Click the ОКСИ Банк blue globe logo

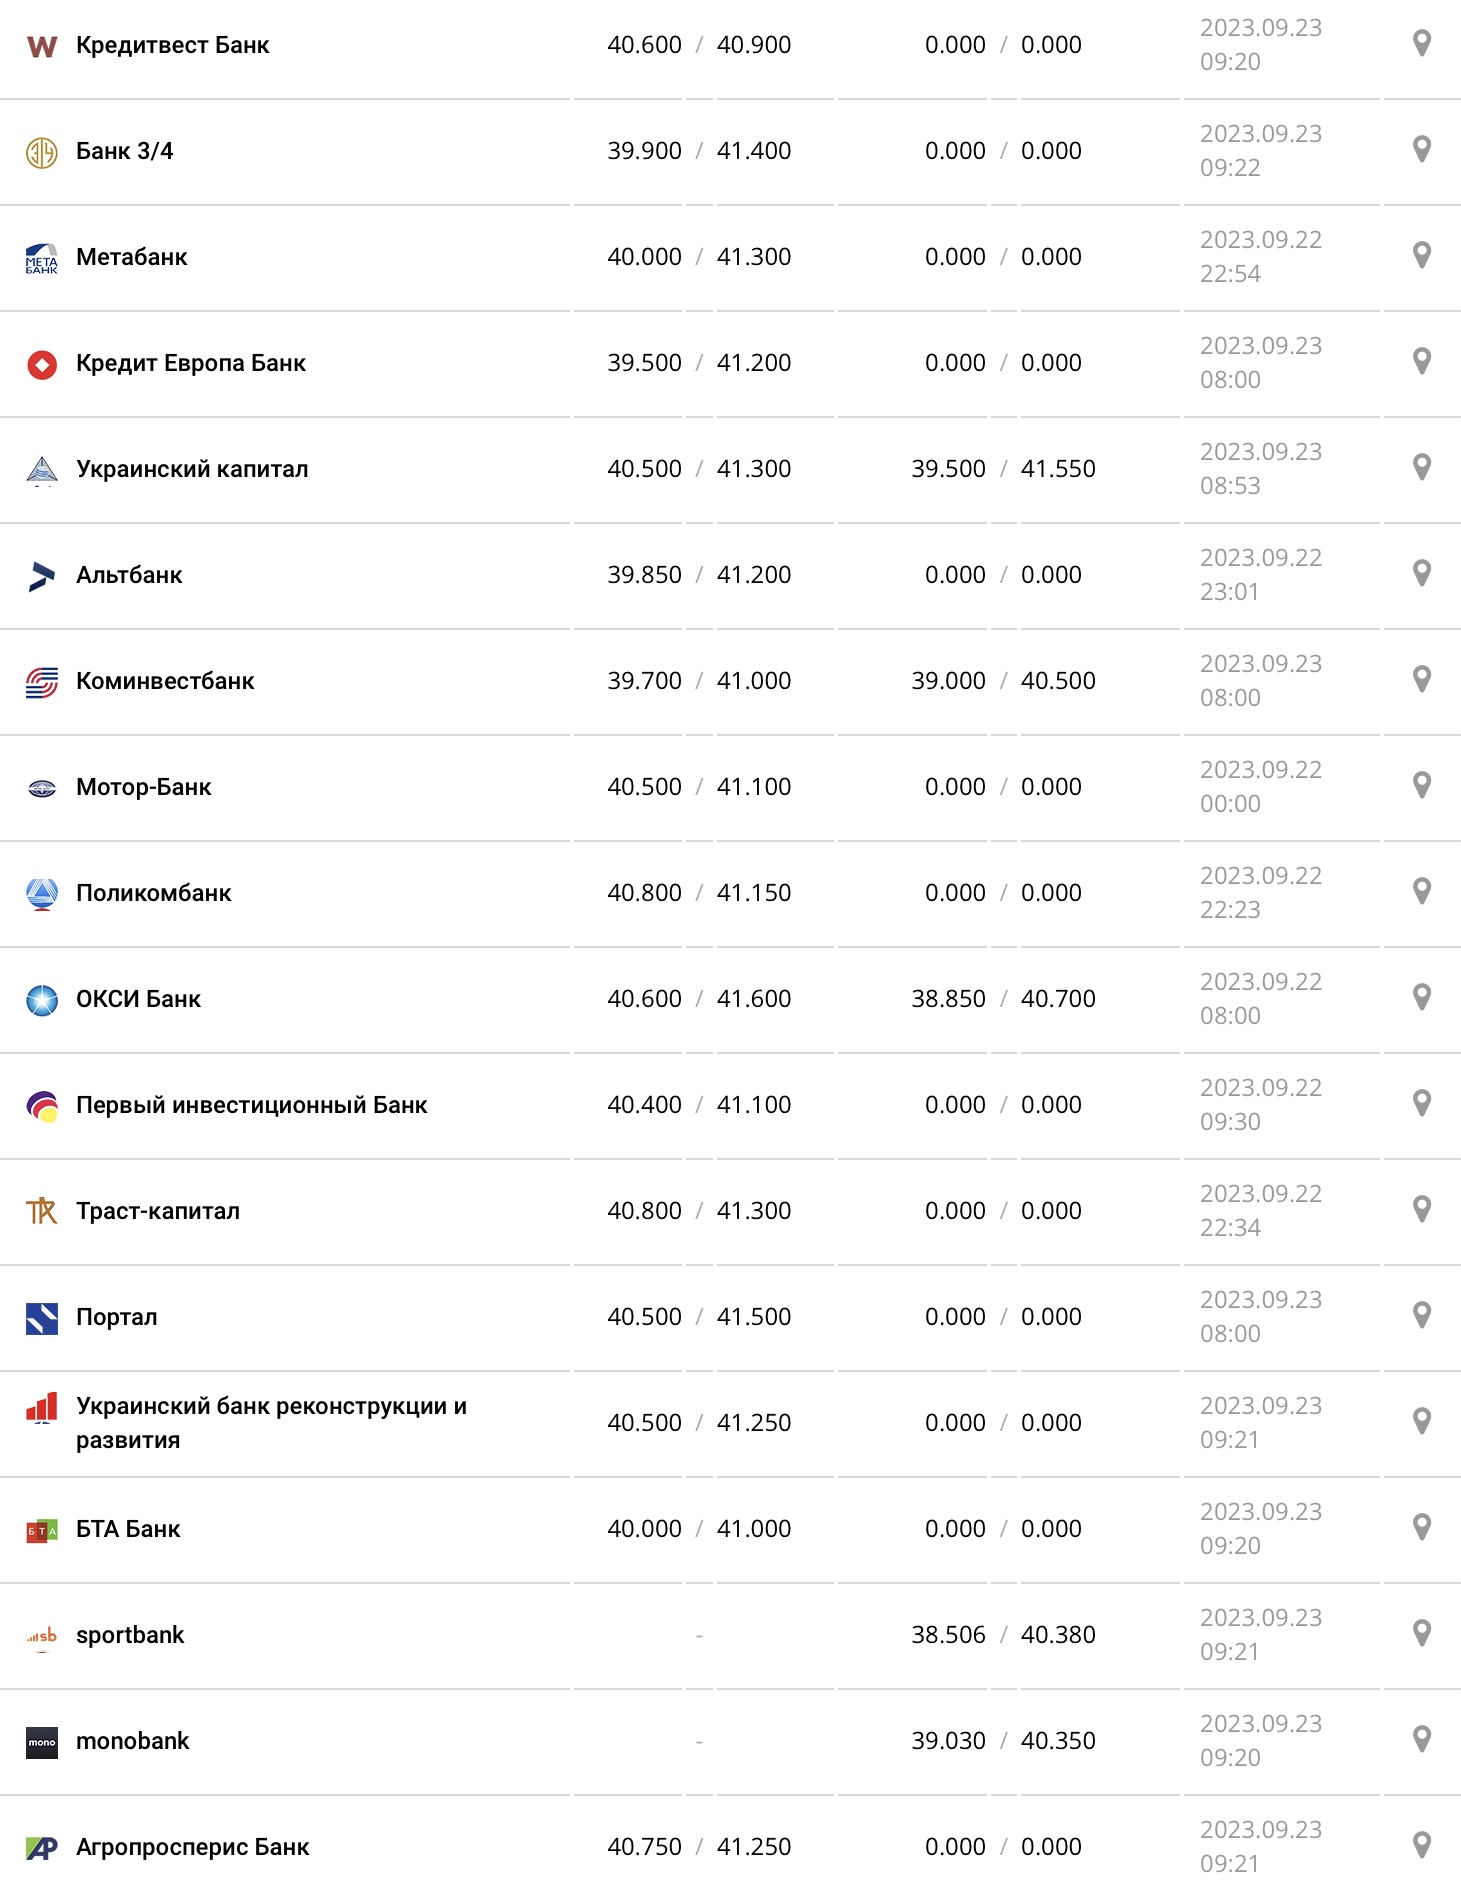[x=40, y=998]
